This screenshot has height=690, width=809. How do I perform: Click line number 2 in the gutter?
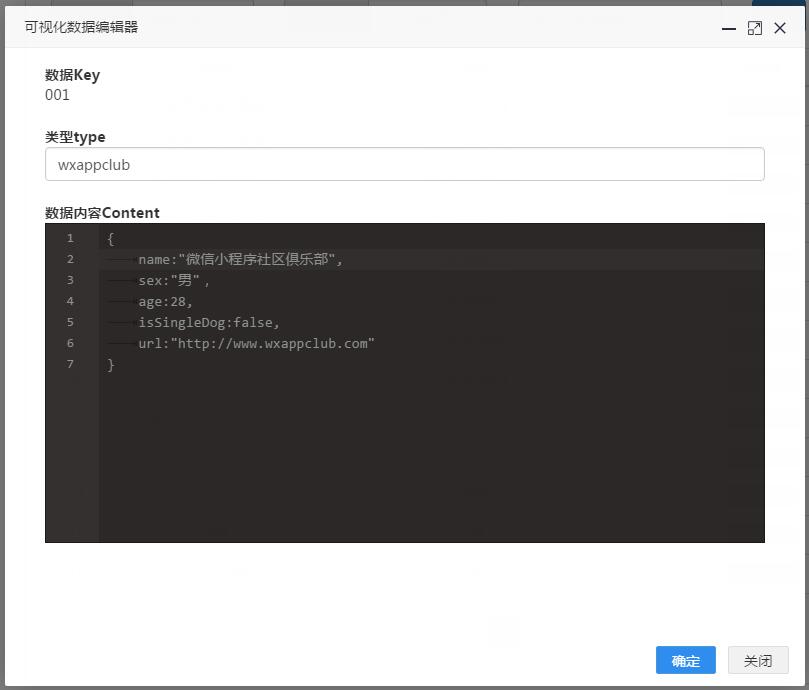[70, 259]
